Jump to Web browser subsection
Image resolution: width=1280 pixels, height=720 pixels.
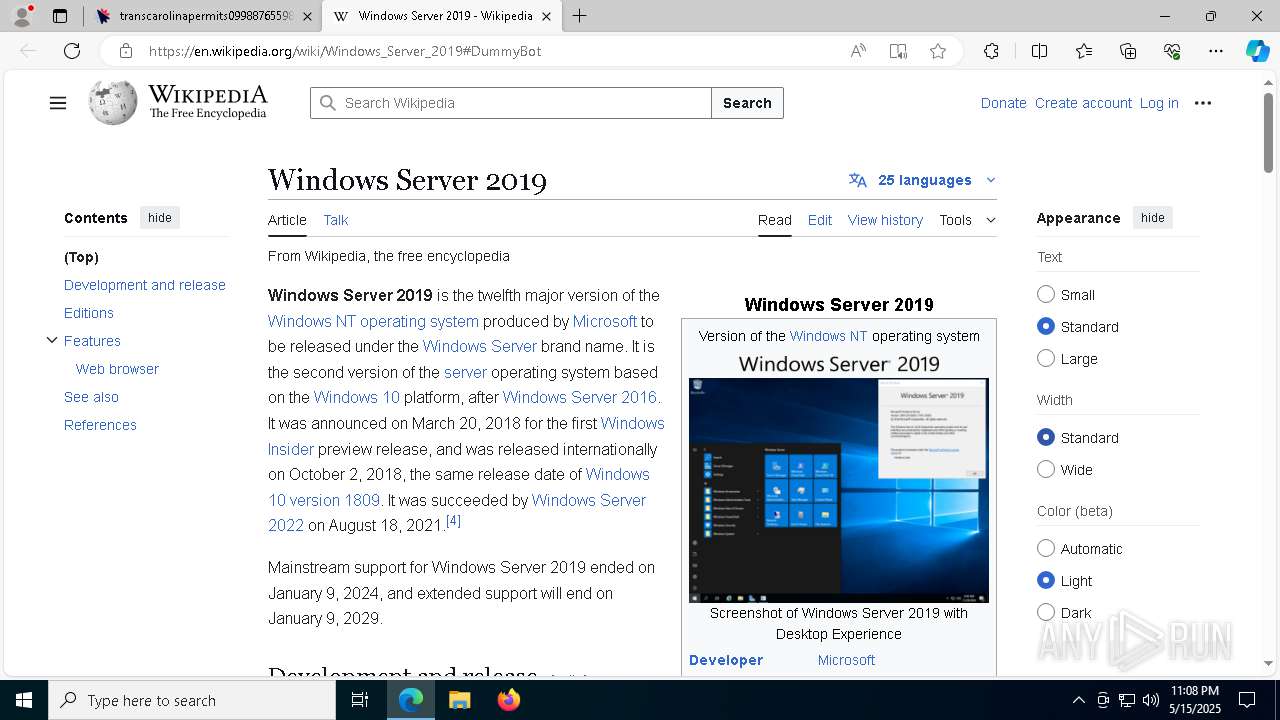tap(117, 369)
